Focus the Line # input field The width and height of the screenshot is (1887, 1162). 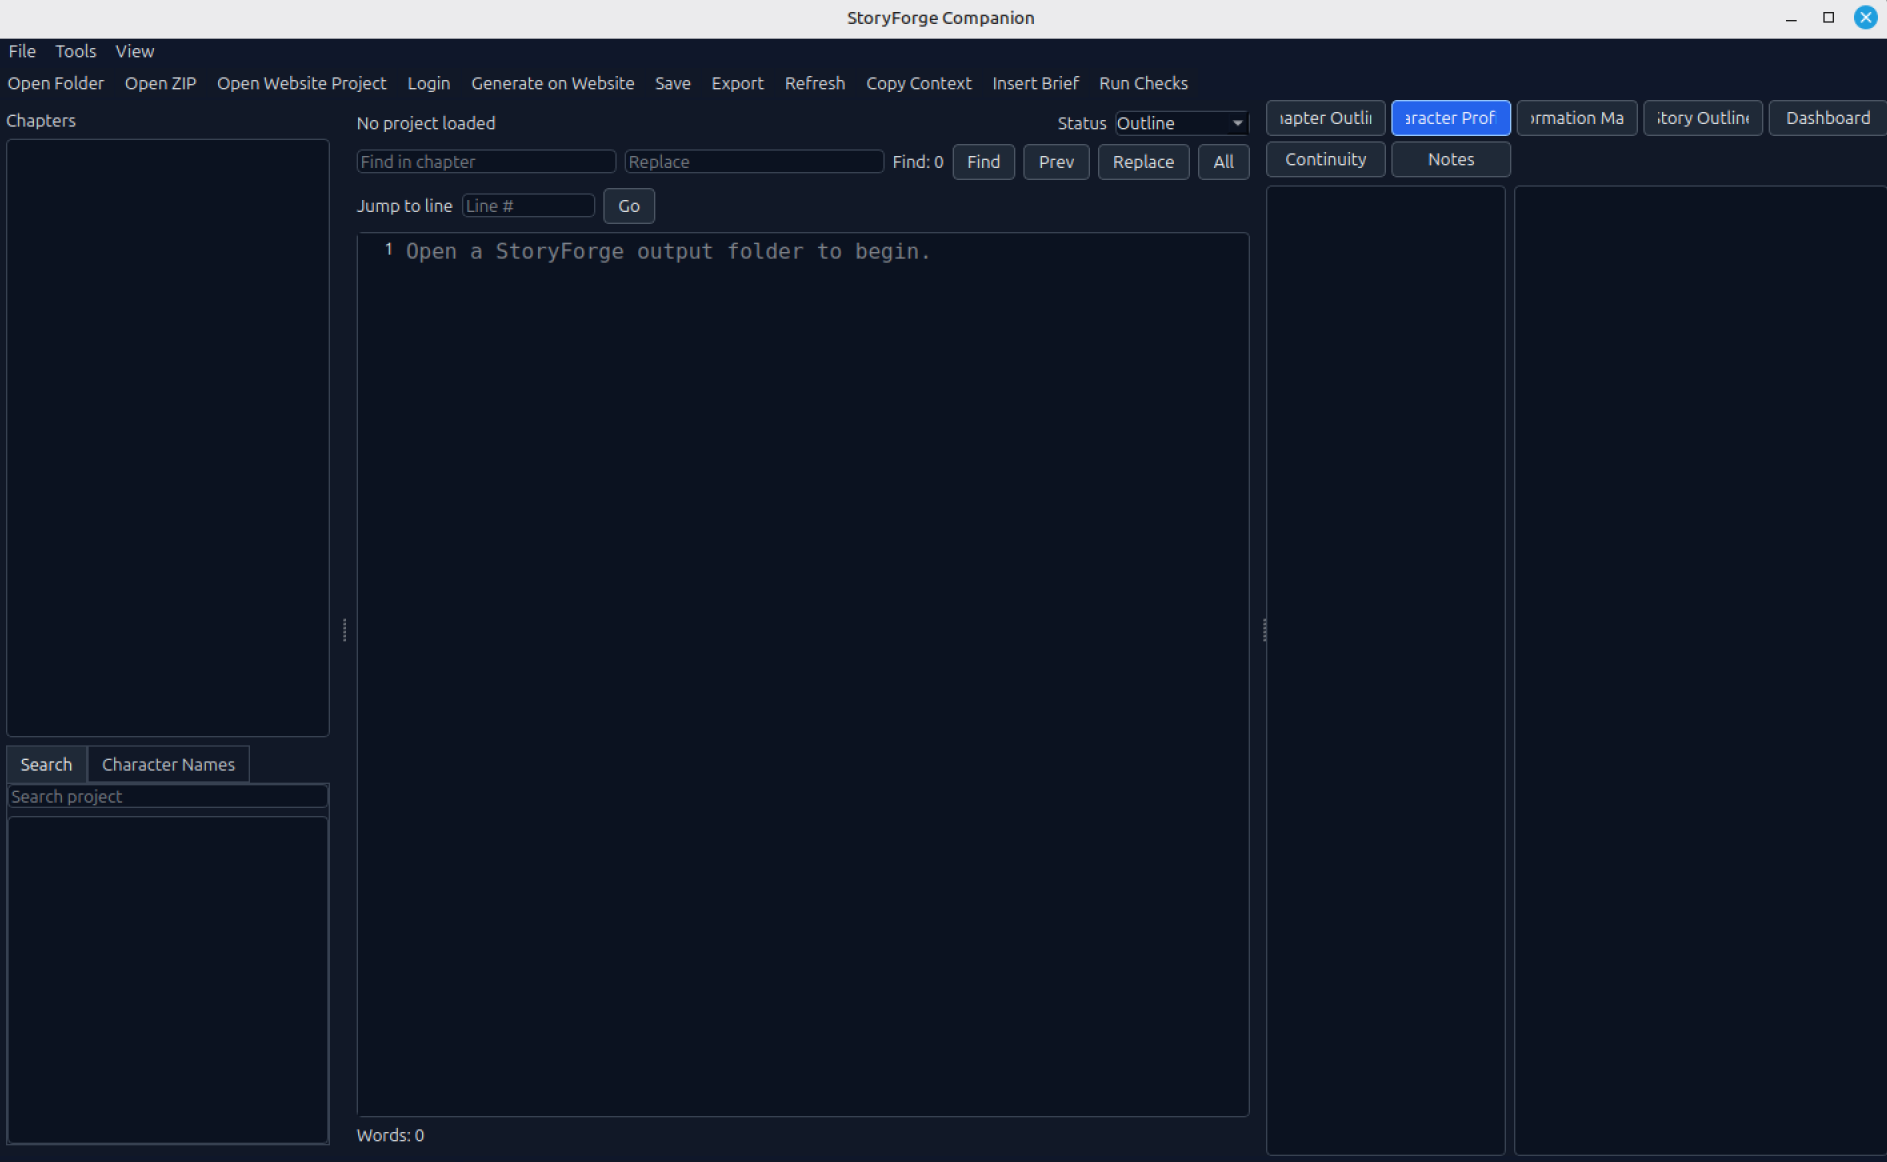tap(528, 206)
